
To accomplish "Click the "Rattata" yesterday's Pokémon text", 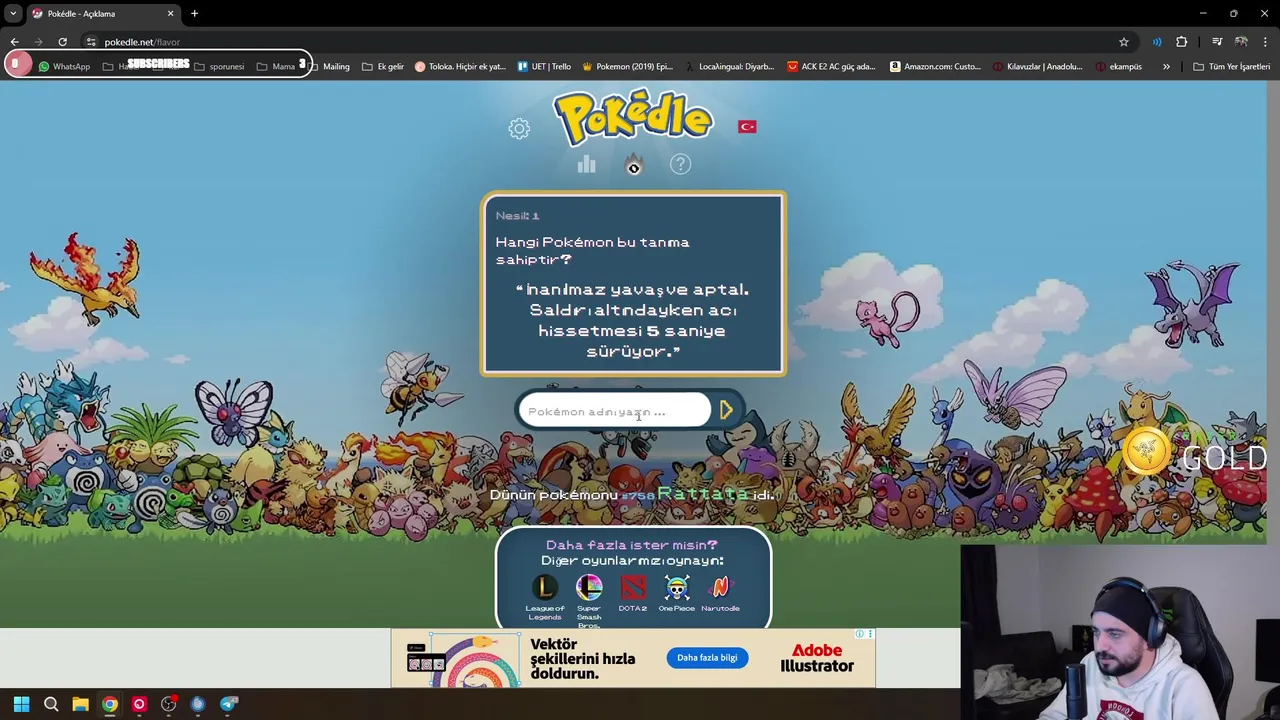I will pyautogui.click(x=703, y=494).
